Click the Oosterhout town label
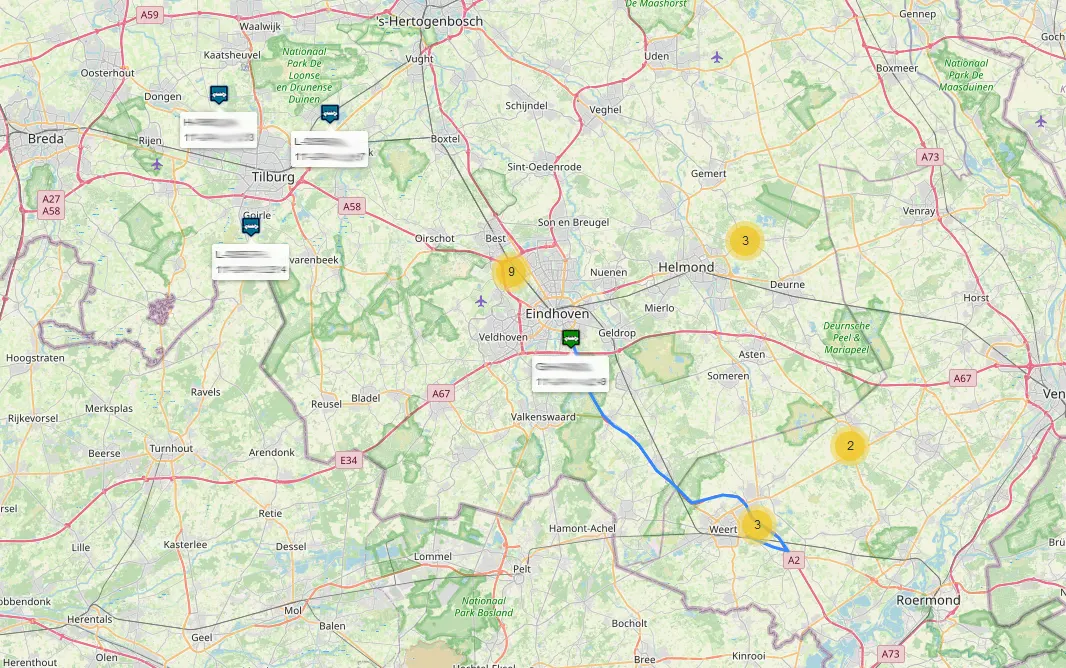 [x=107, y=73]
